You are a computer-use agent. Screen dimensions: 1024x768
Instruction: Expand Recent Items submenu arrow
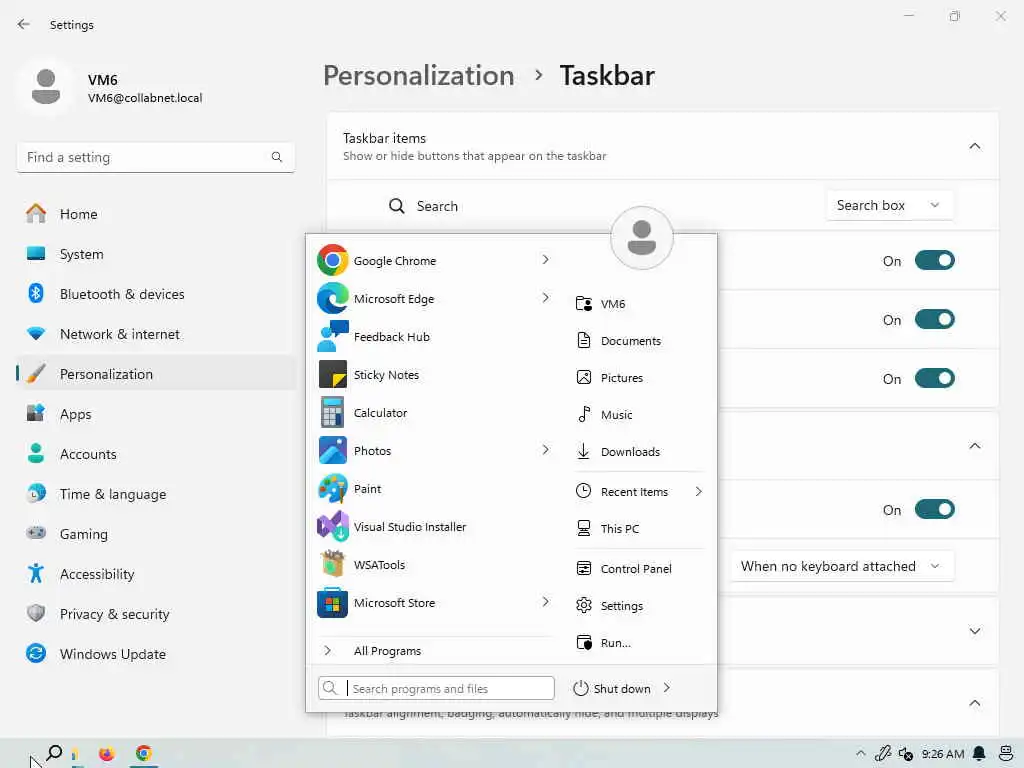699,492
